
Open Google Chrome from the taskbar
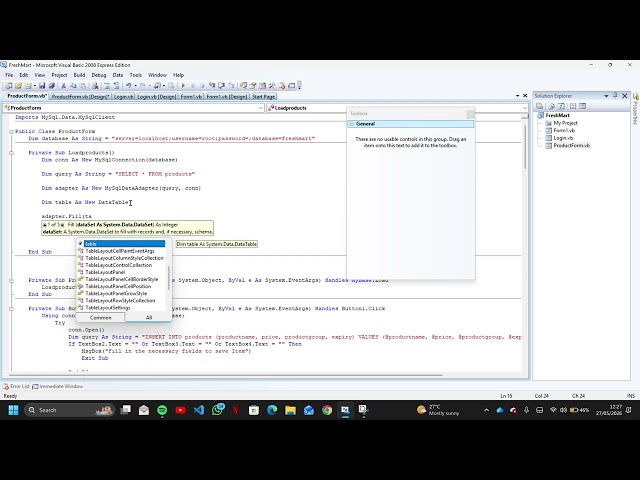tap(327, 410)
